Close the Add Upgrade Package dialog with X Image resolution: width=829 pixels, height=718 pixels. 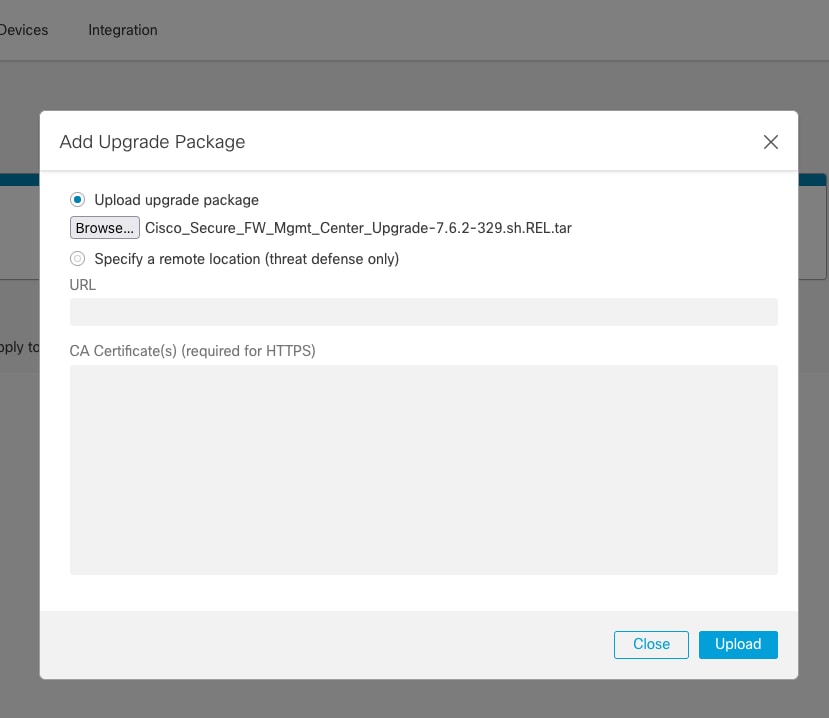click(770, 142)
